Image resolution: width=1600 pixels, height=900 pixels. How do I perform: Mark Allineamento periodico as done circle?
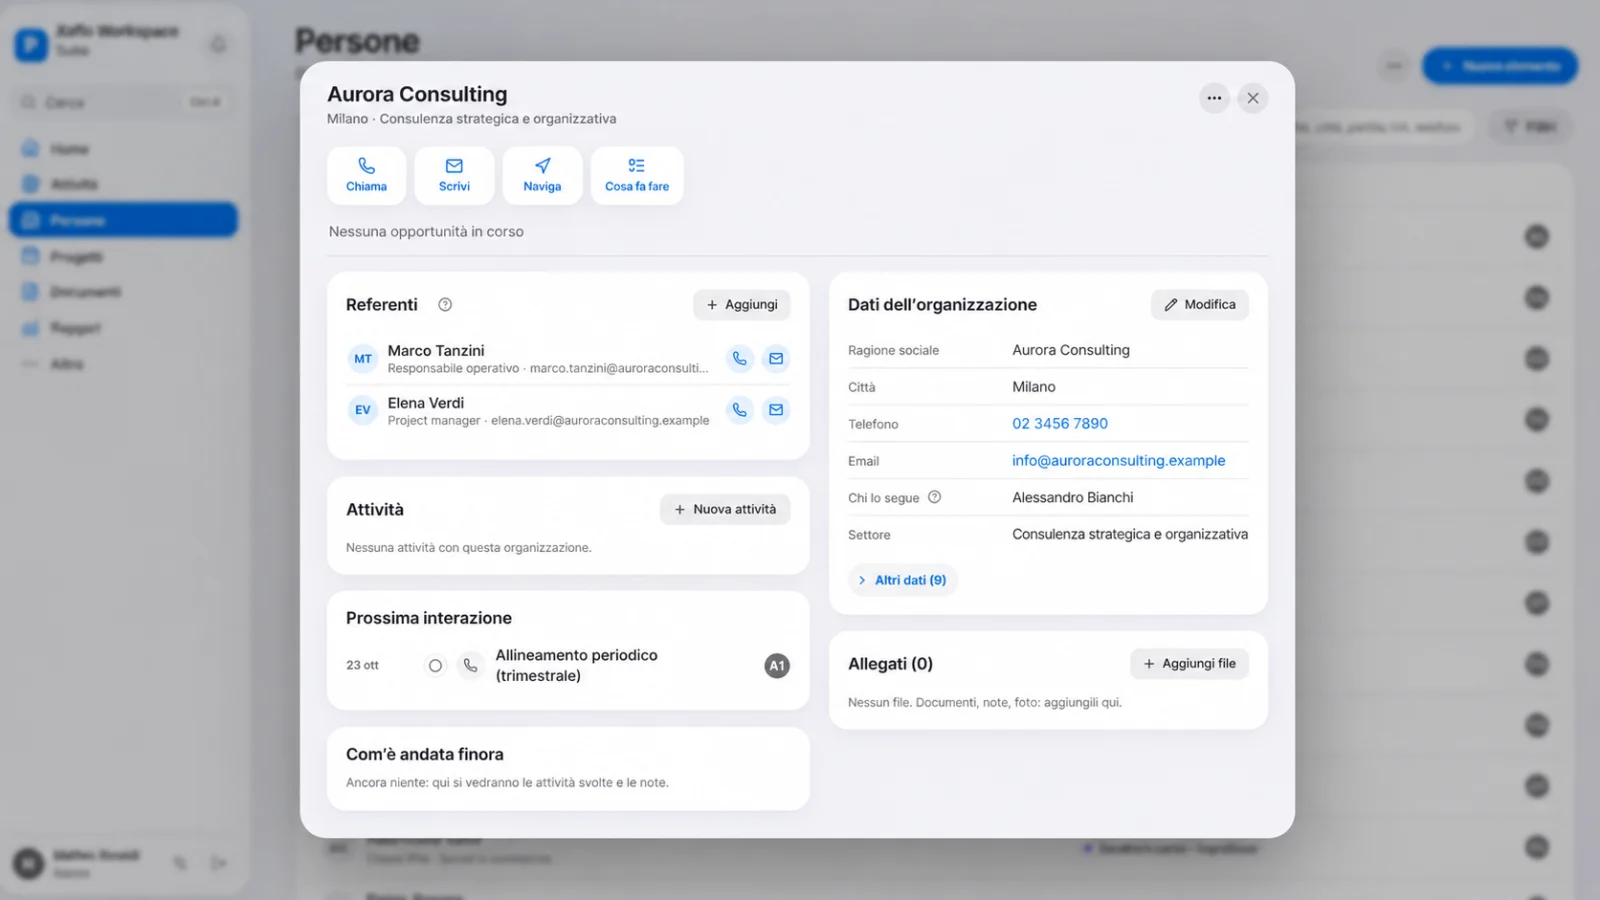[x=435, y=665]
